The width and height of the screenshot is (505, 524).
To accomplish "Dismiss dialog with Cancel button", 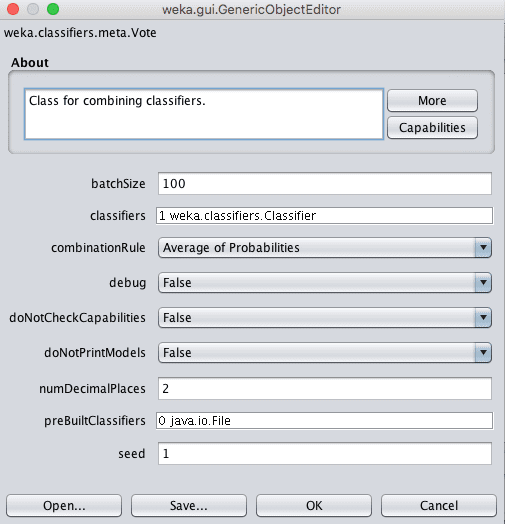I will [439, 506].
